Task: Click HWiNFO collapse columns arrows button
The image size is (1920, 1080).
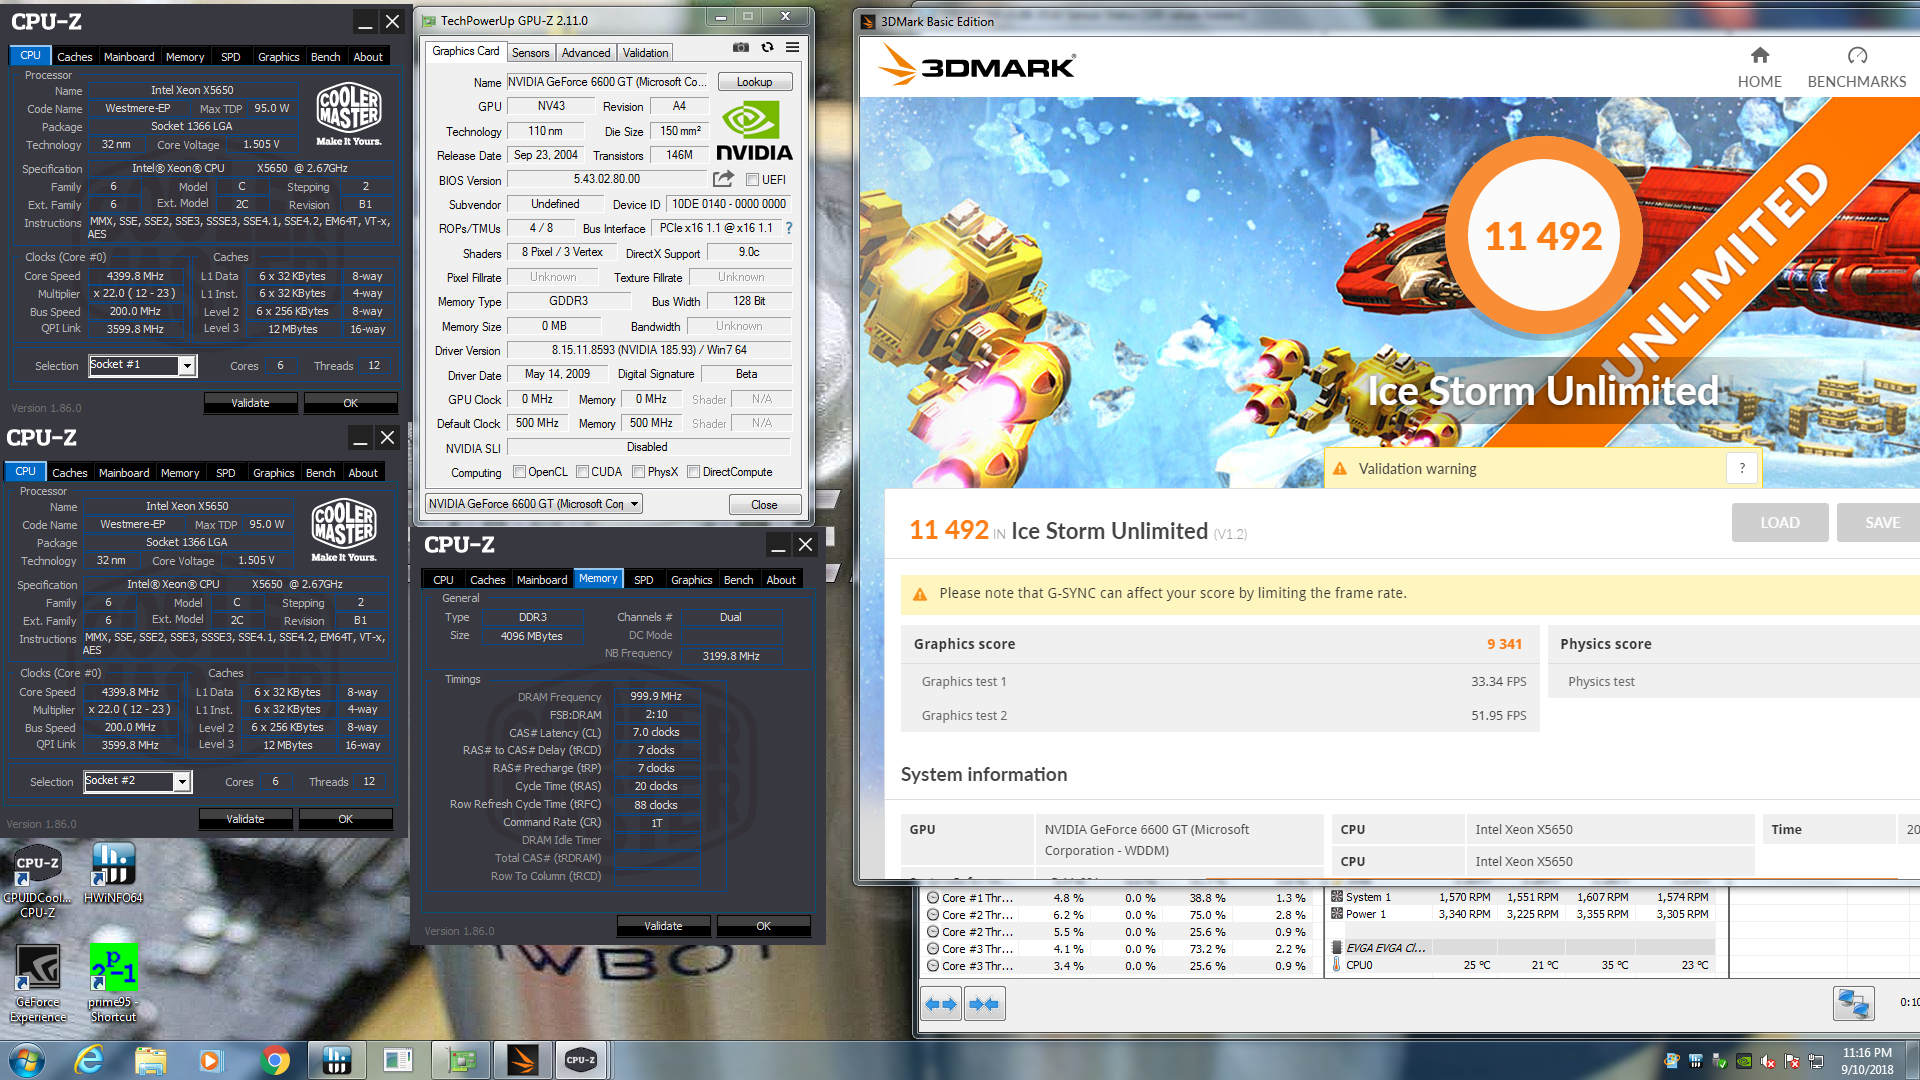Action: 984,1004
